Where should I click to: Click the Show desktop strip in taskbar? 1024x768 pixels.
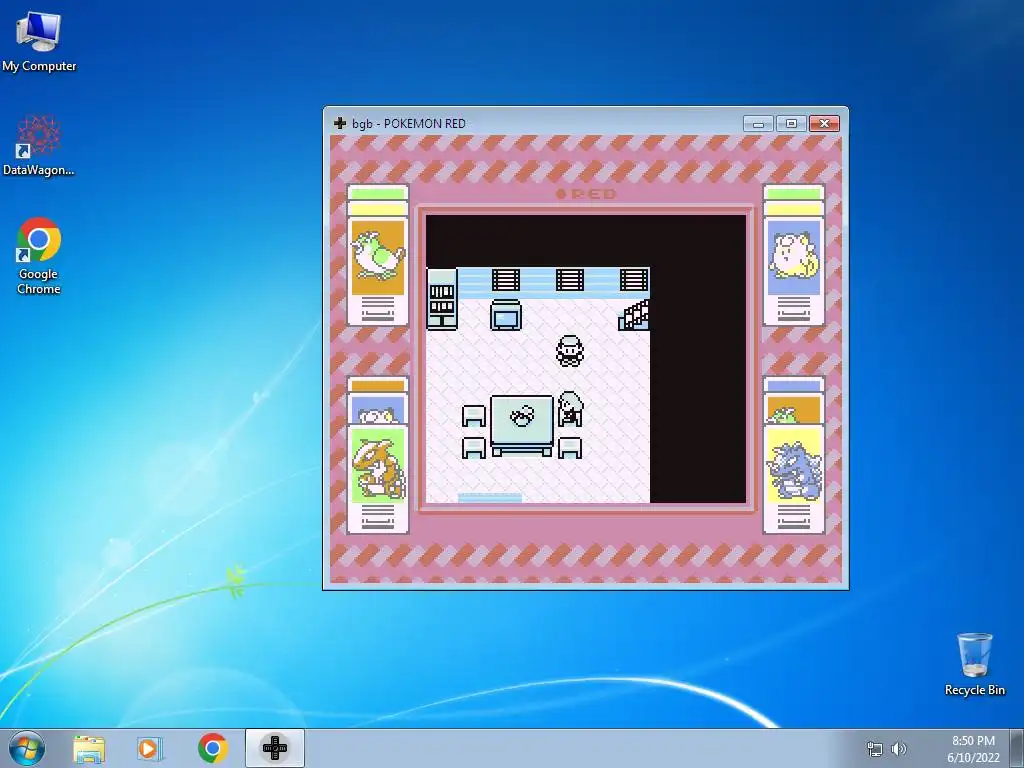[x=1017, y=748]
